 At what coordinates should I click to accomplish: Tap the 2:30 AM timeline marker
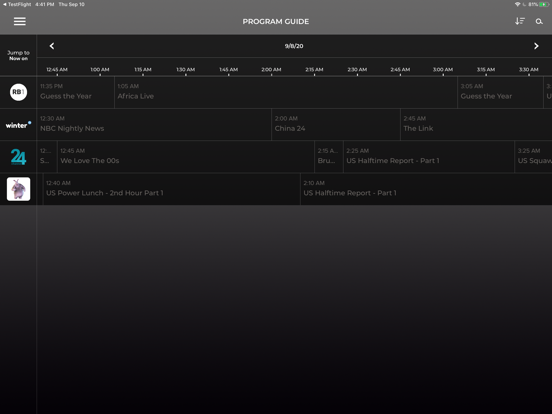357,70
